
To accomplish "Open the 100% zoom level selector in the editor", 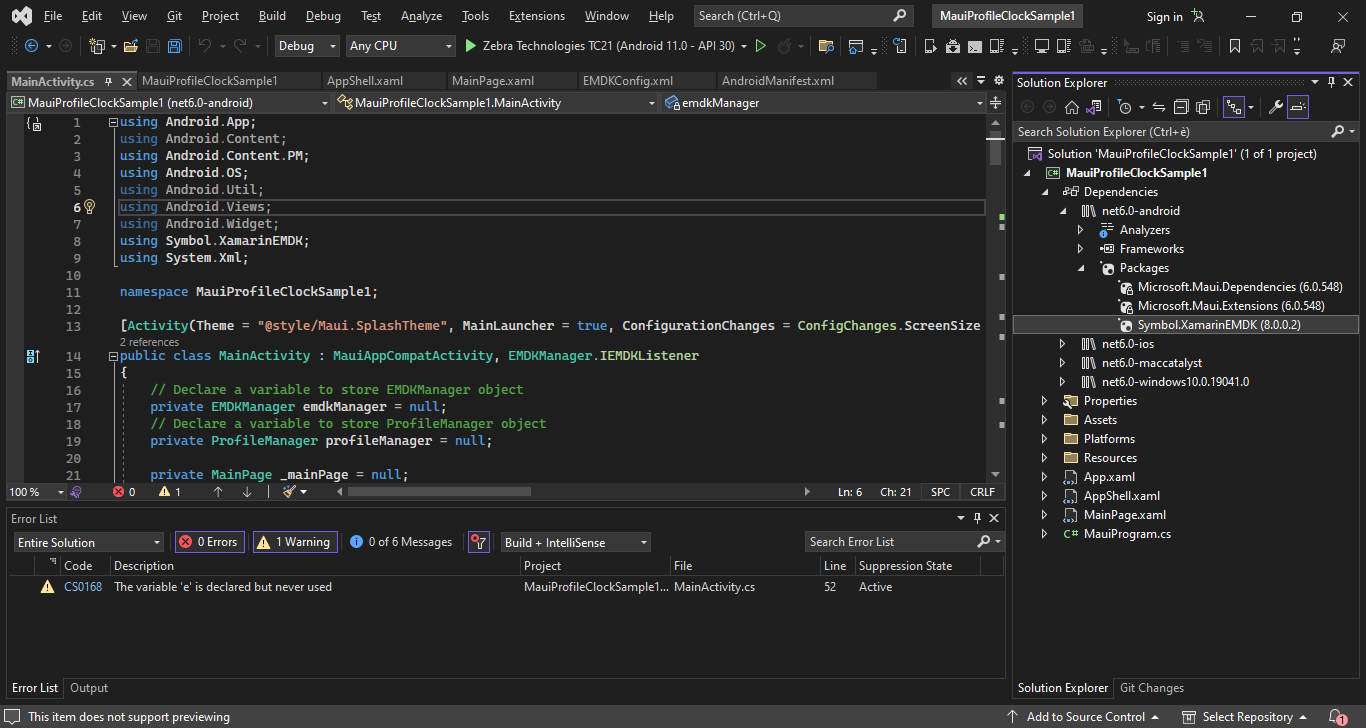I will click(35, 491).
